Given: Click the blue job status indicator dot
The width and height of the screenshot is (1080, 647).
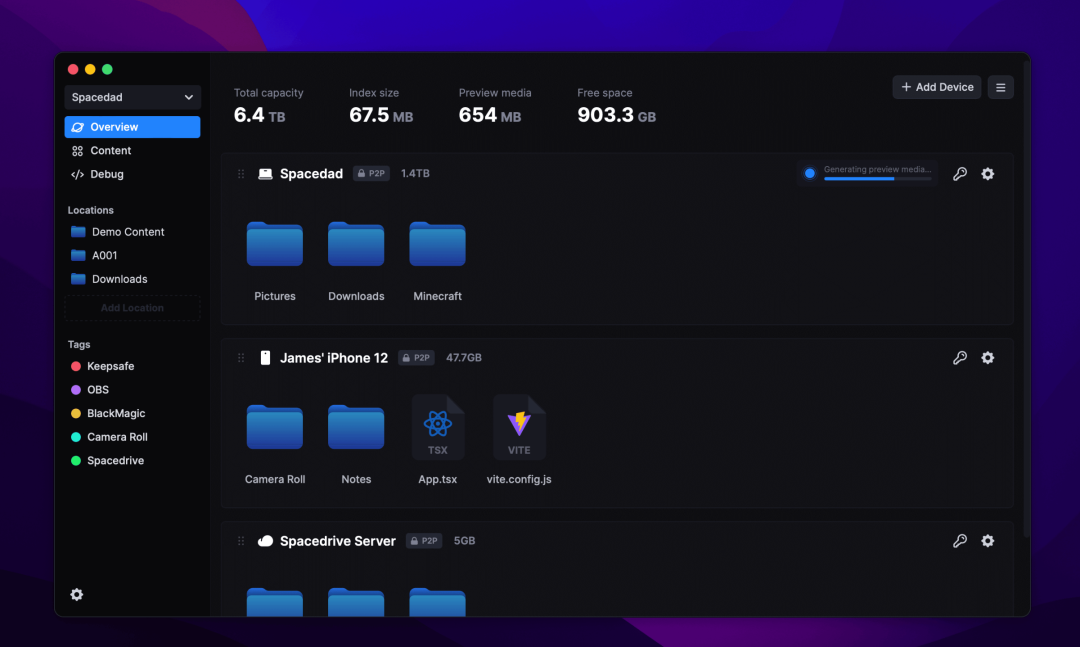Looking at the screenshot, I should pos(810,174).
